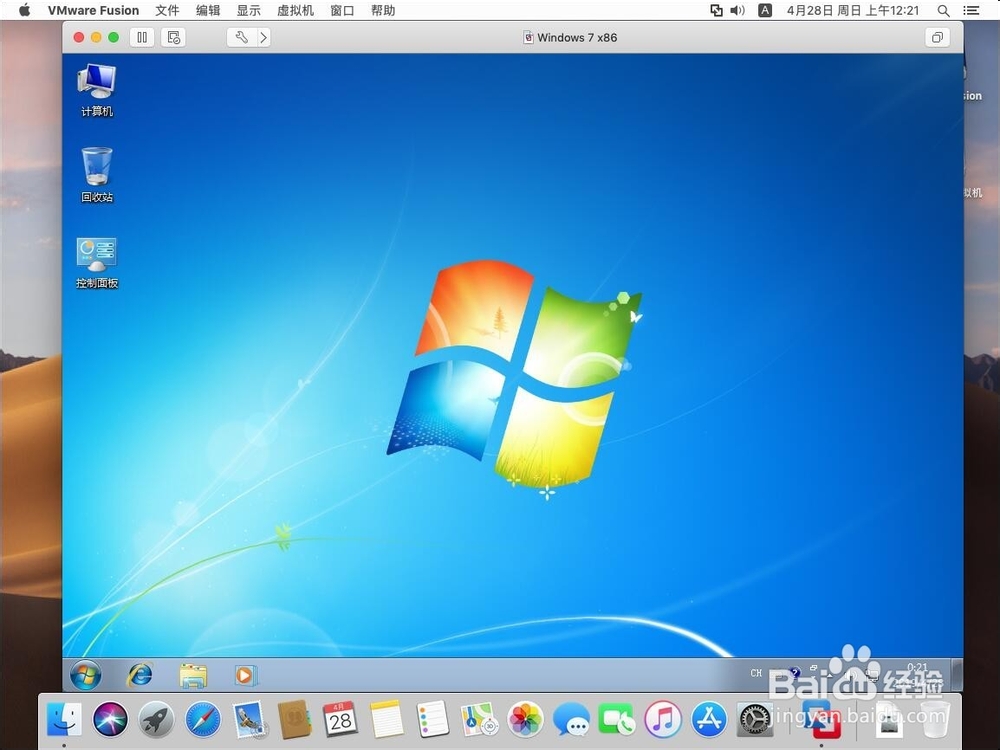
Task: Expand the VMware toolbar with the arrow chevron
Action: 264,37
